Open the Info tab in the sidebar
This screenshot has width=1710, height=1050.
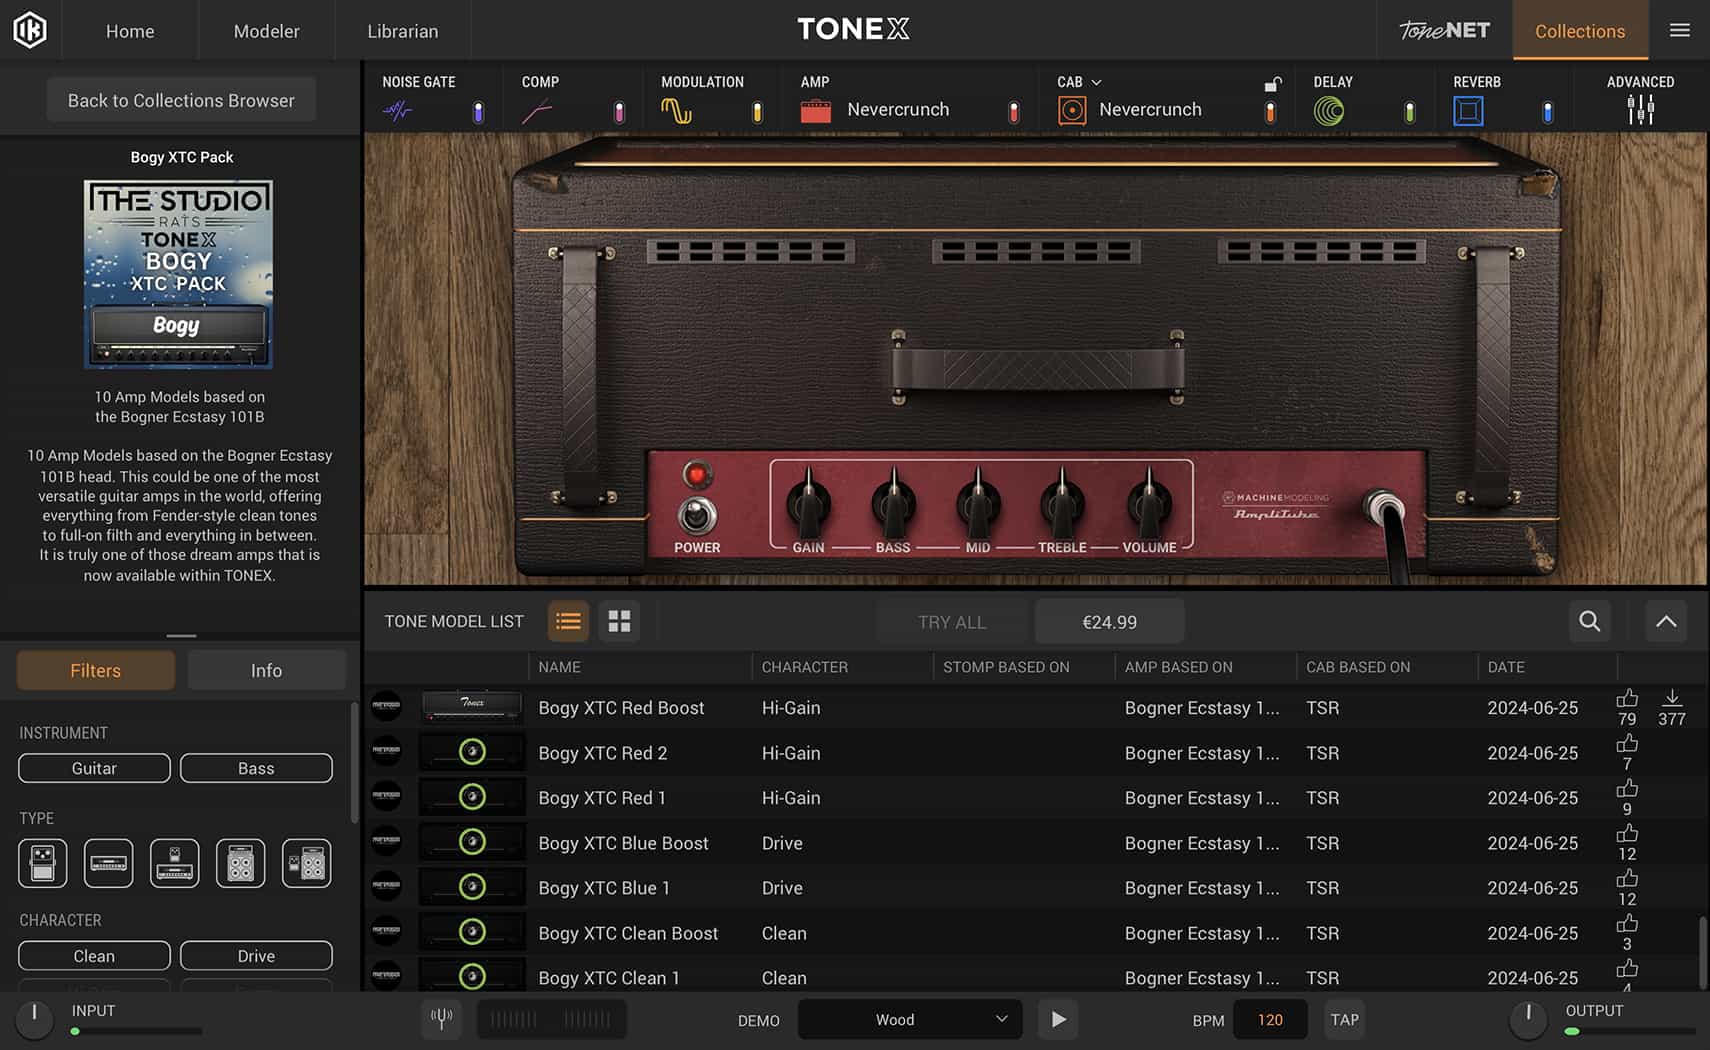point(266,669)
